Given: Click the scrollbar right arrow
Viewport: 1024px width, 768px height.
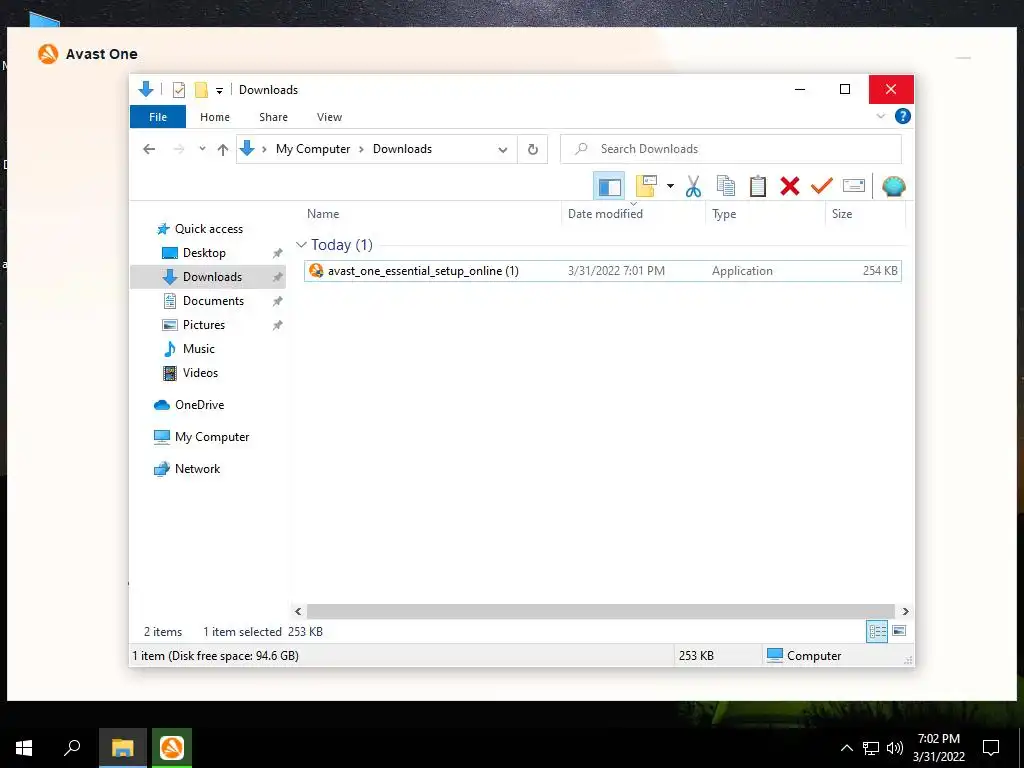Looking at the screenshot, I should pyautogui.click(x=905, y=611).
